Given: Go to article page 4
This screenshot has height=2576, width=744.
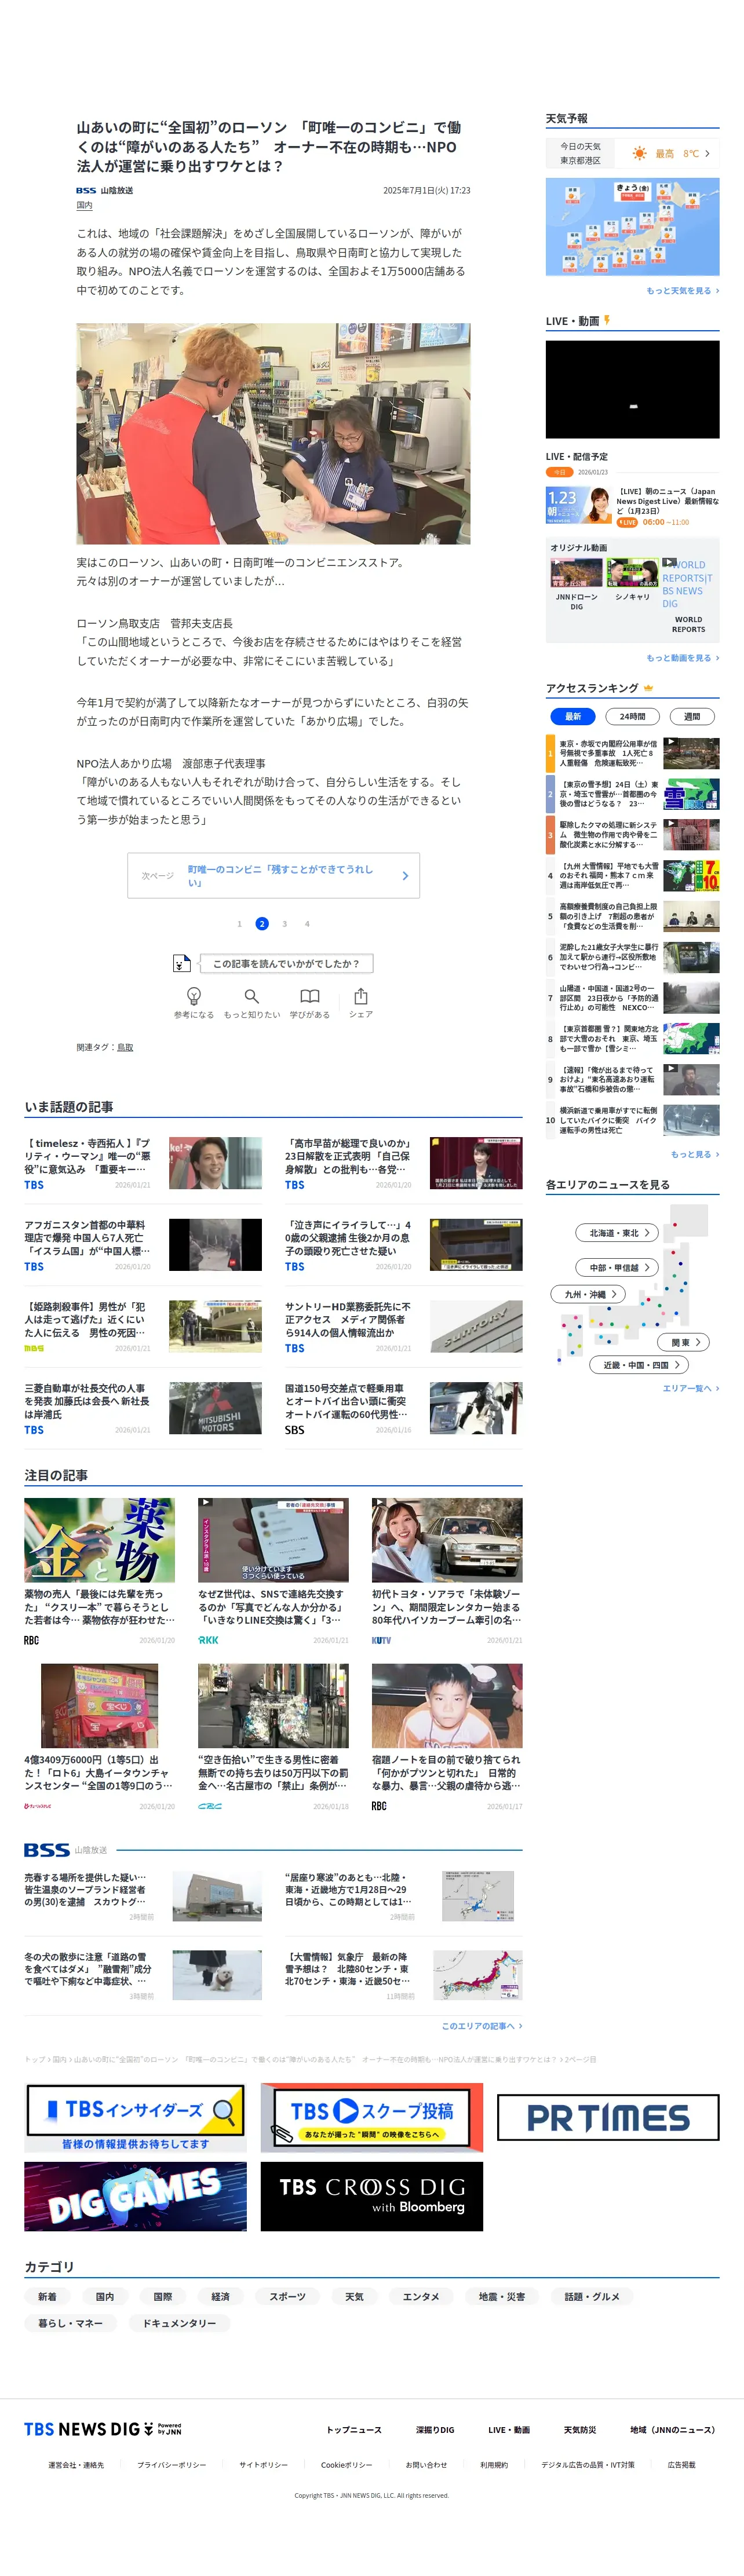Looking at the screenshot, I should point(307,923).
